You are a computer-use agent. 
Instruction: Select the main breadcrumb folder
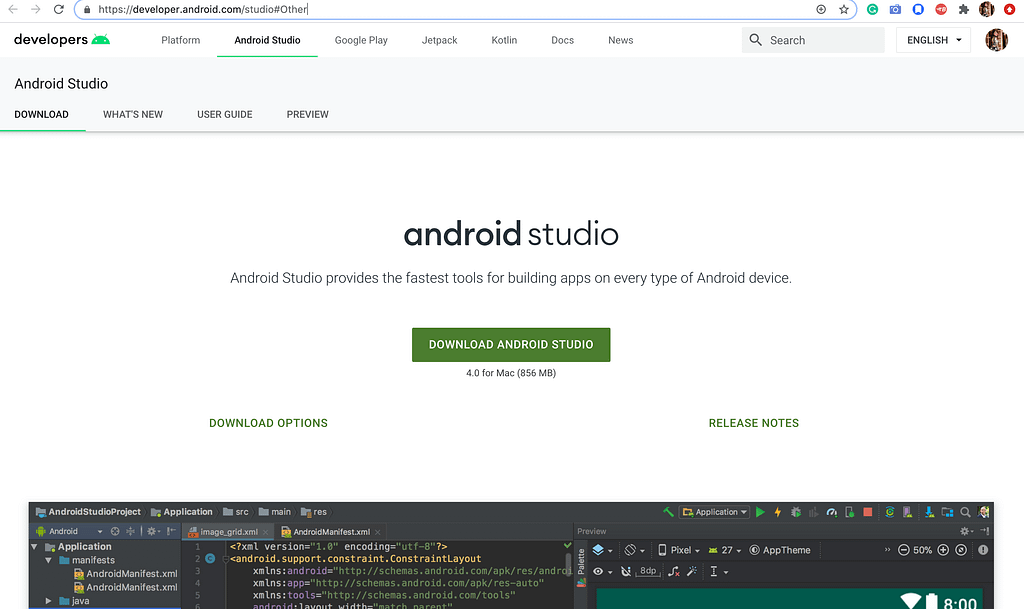click(x=275, y=512)
